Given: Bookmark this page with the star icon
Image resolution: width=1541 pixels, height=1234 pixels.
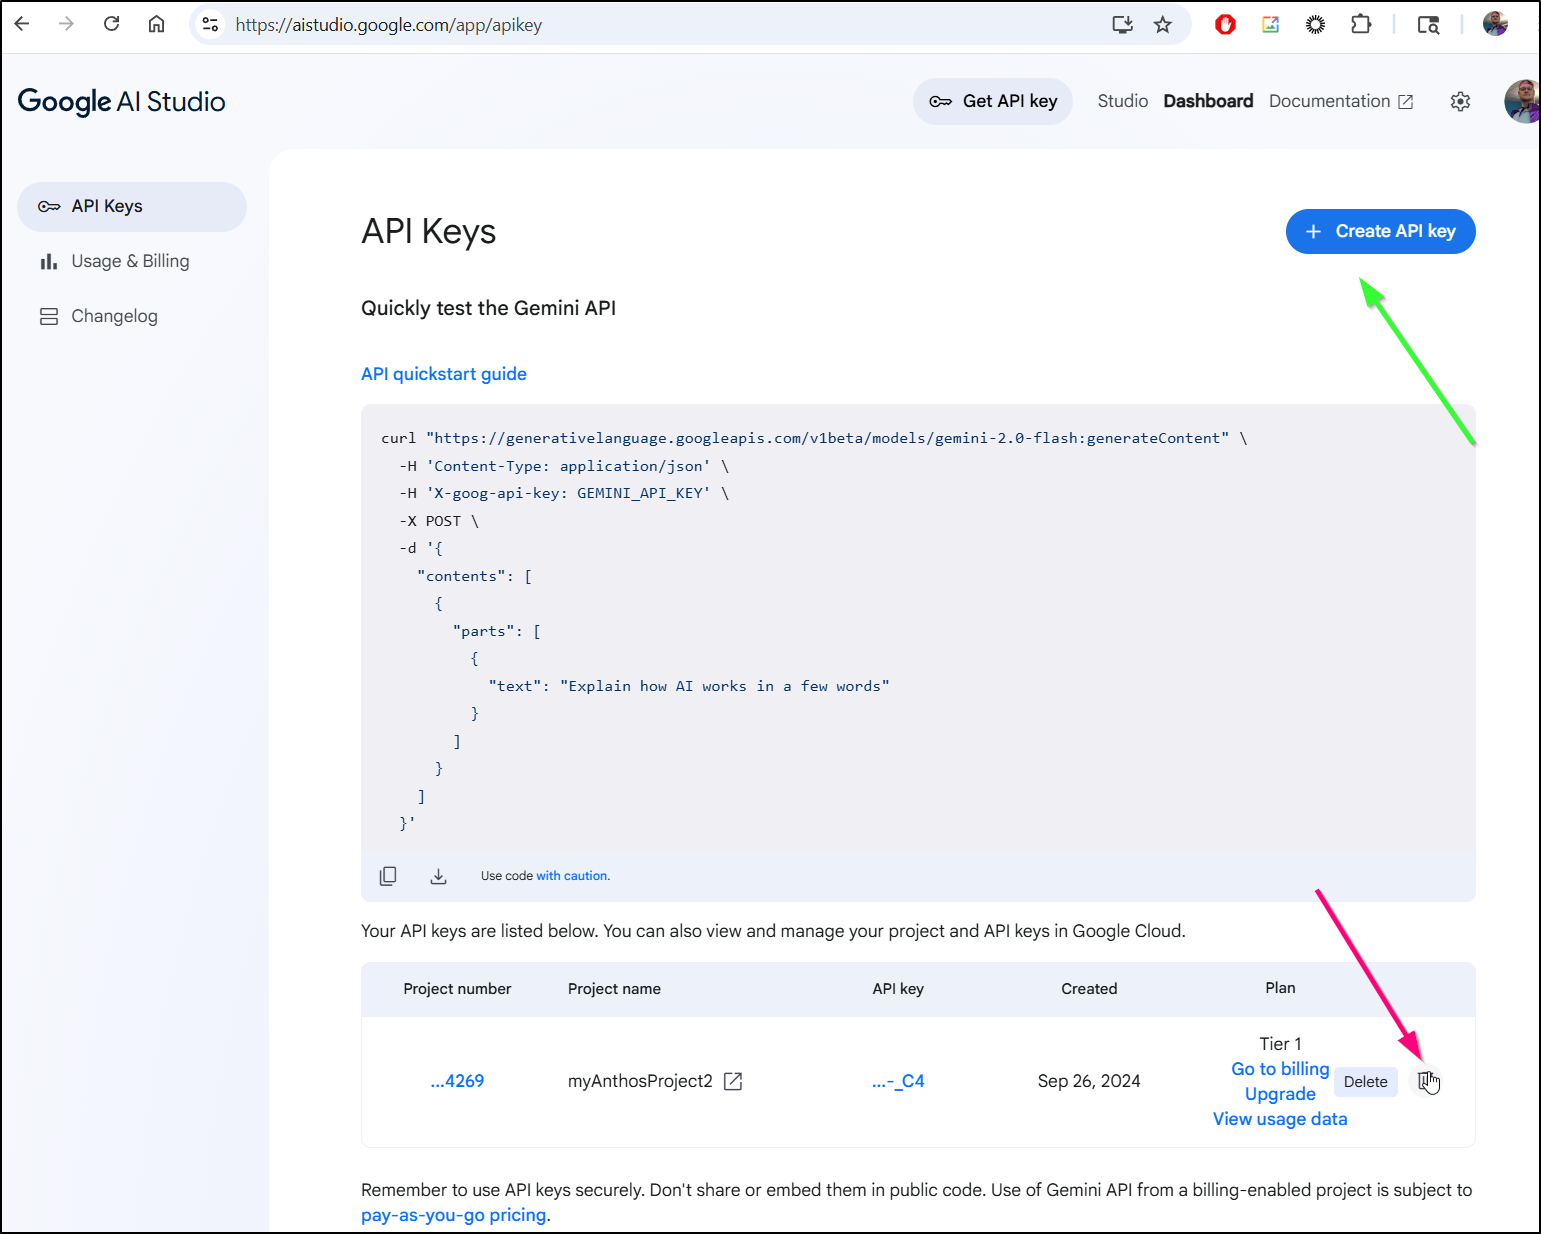Looking at the screenshot, I should coord(1162,25).
